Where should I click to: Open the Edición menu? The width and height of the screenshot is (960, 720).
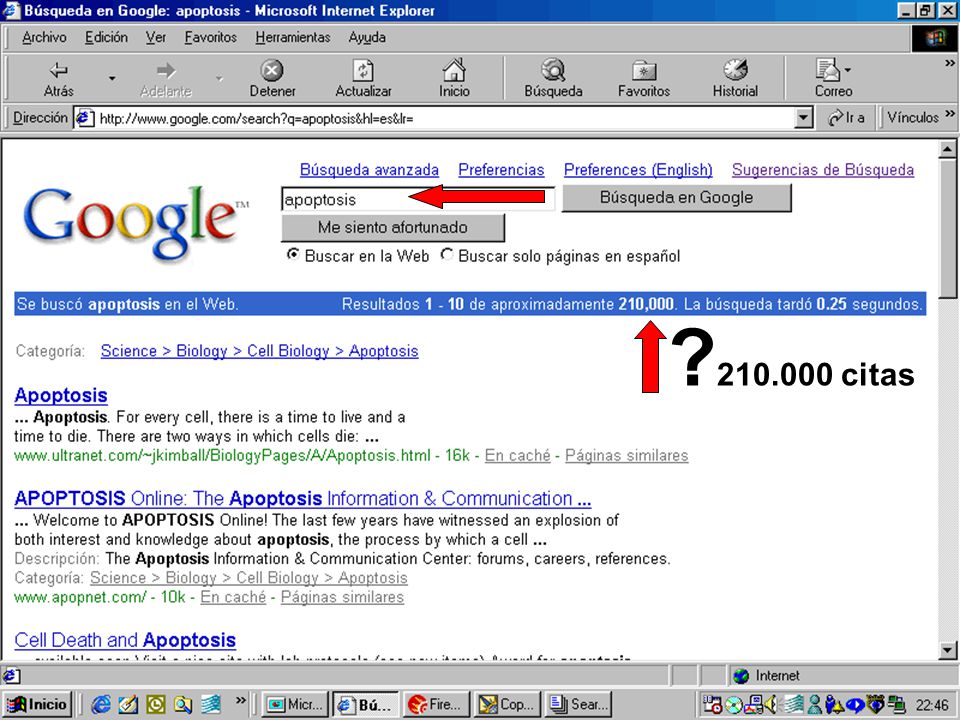pyautogui.click(x=107, y=37)
